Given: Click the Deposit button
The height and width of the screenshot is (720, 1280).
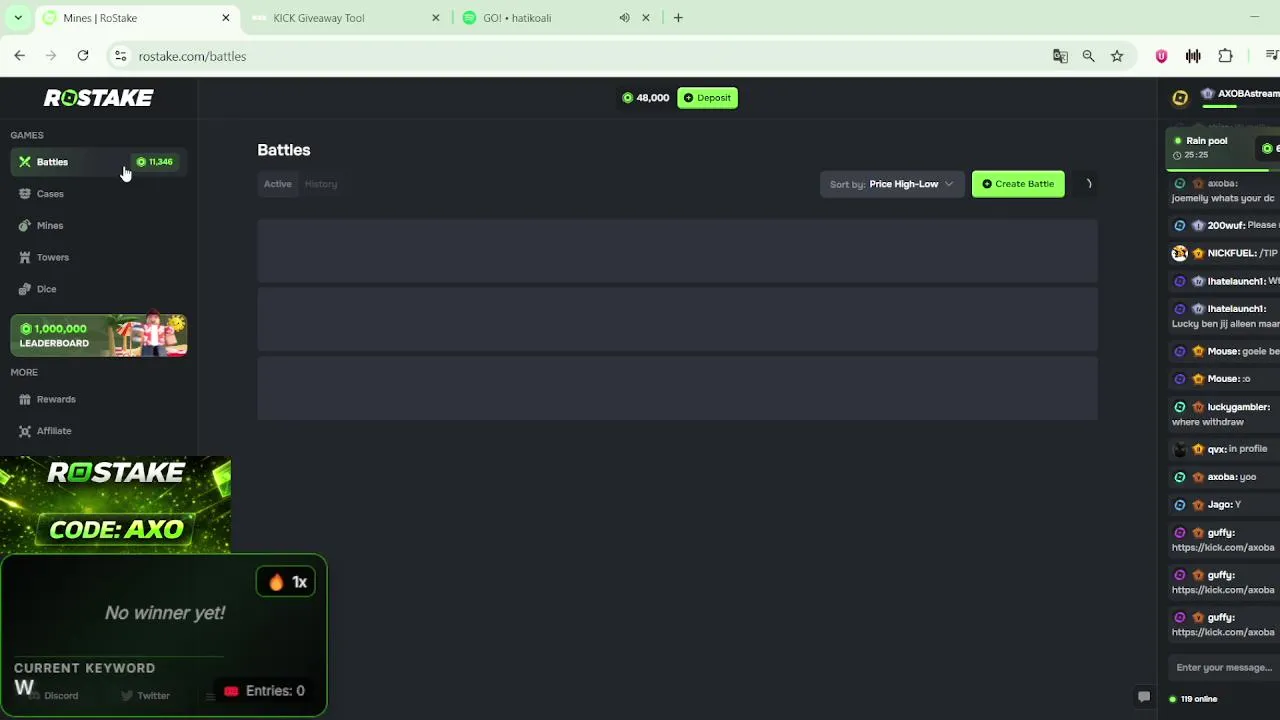Looking at the screenshot, I should pos(707,98).
